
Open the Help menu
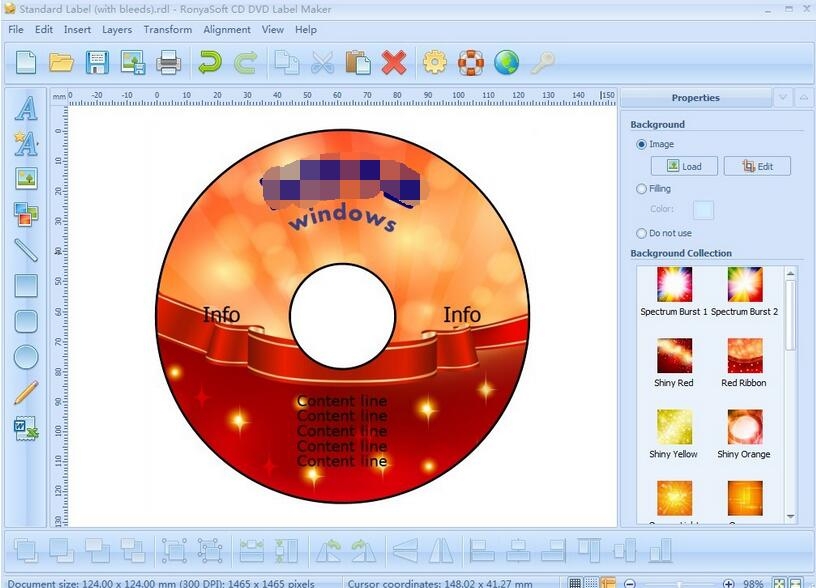pyautogui.click(x=305, y=30)
